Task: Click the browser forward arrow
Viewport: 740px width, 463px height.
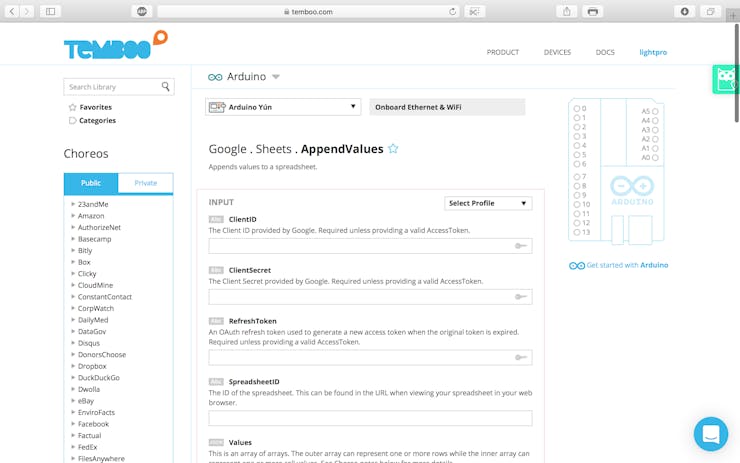Action: coord(27,11)
